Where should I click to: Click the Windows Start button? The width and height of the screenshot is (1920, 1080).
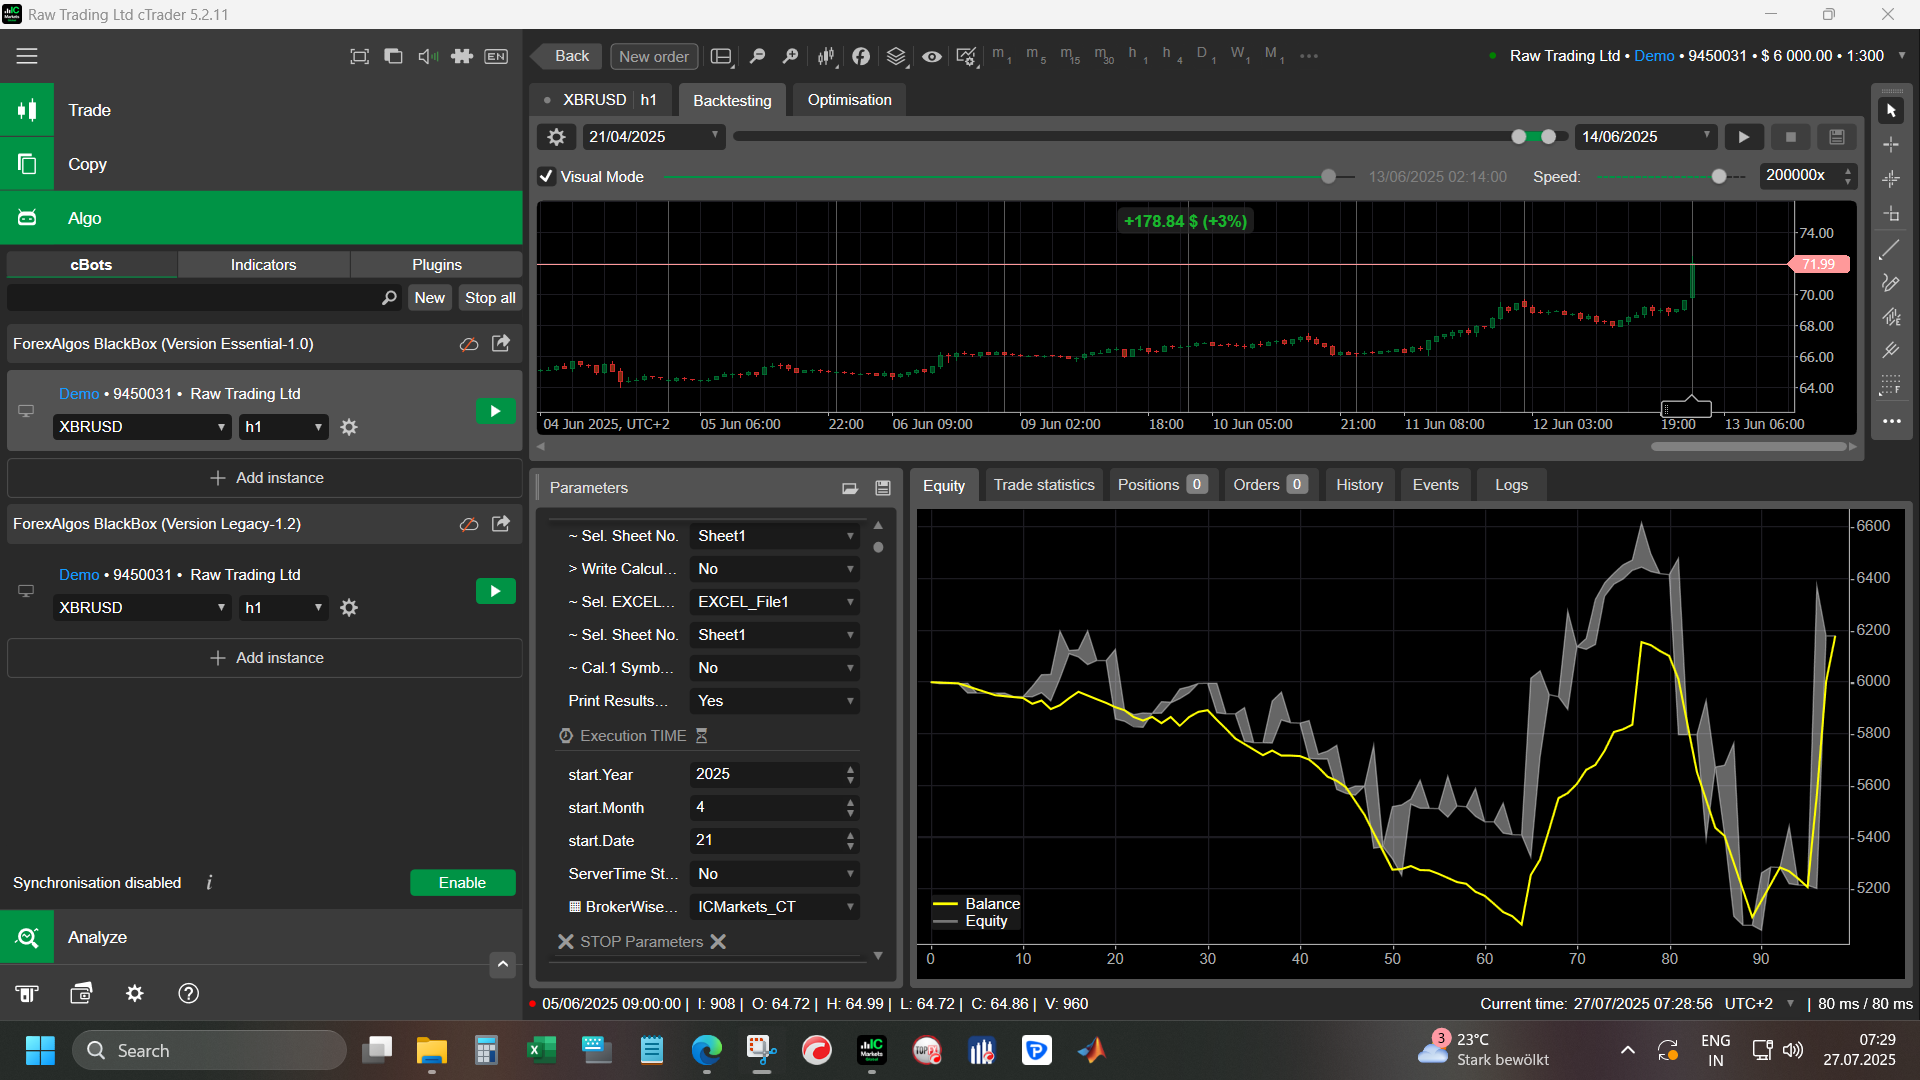click(40, 1050)
